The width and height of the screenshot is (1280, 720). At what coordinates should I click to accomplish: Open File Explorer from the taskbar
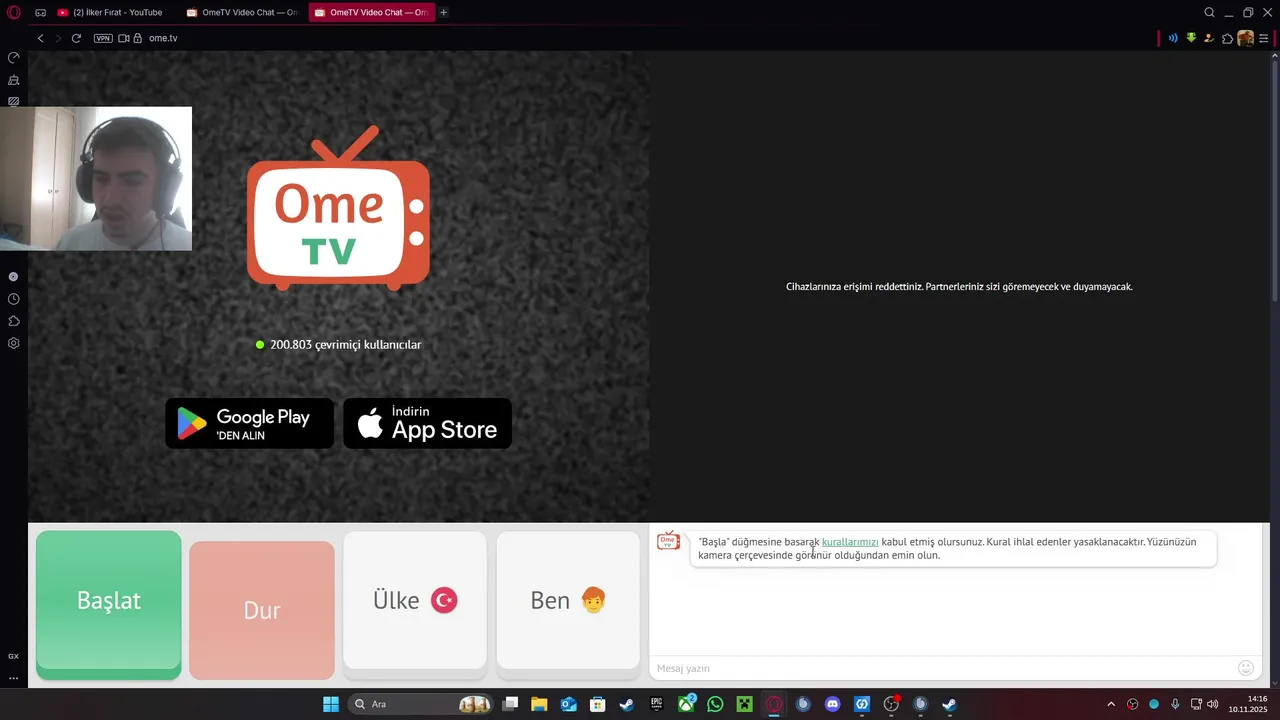click(539, 704)
